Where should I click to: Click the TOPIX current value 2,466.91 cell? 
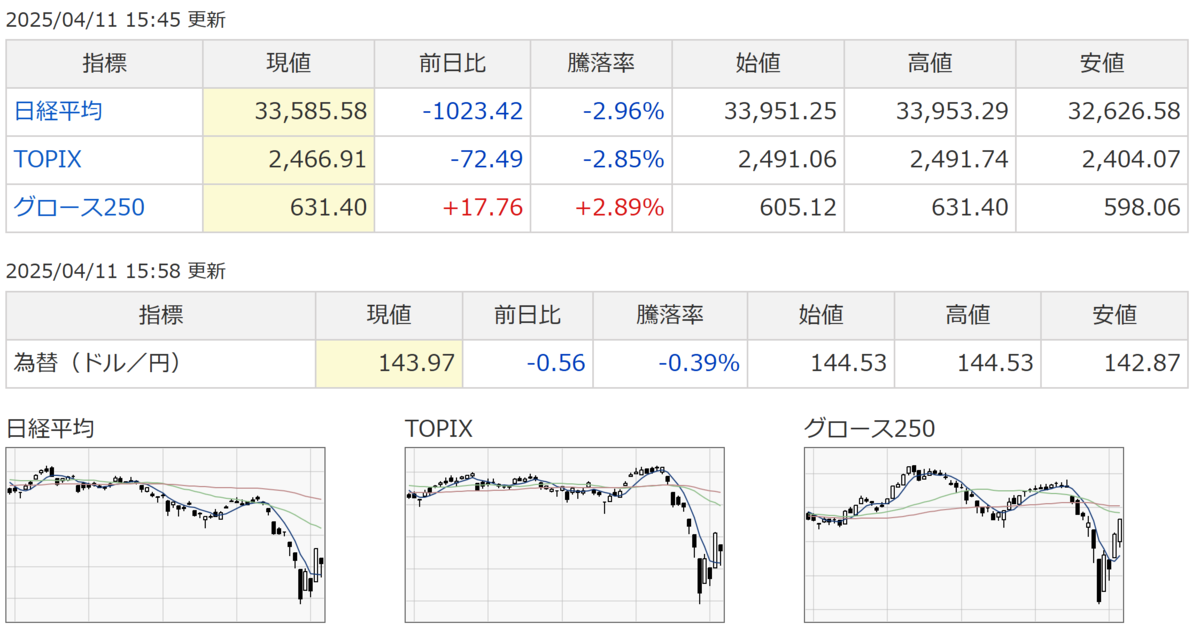click(288, 160)
